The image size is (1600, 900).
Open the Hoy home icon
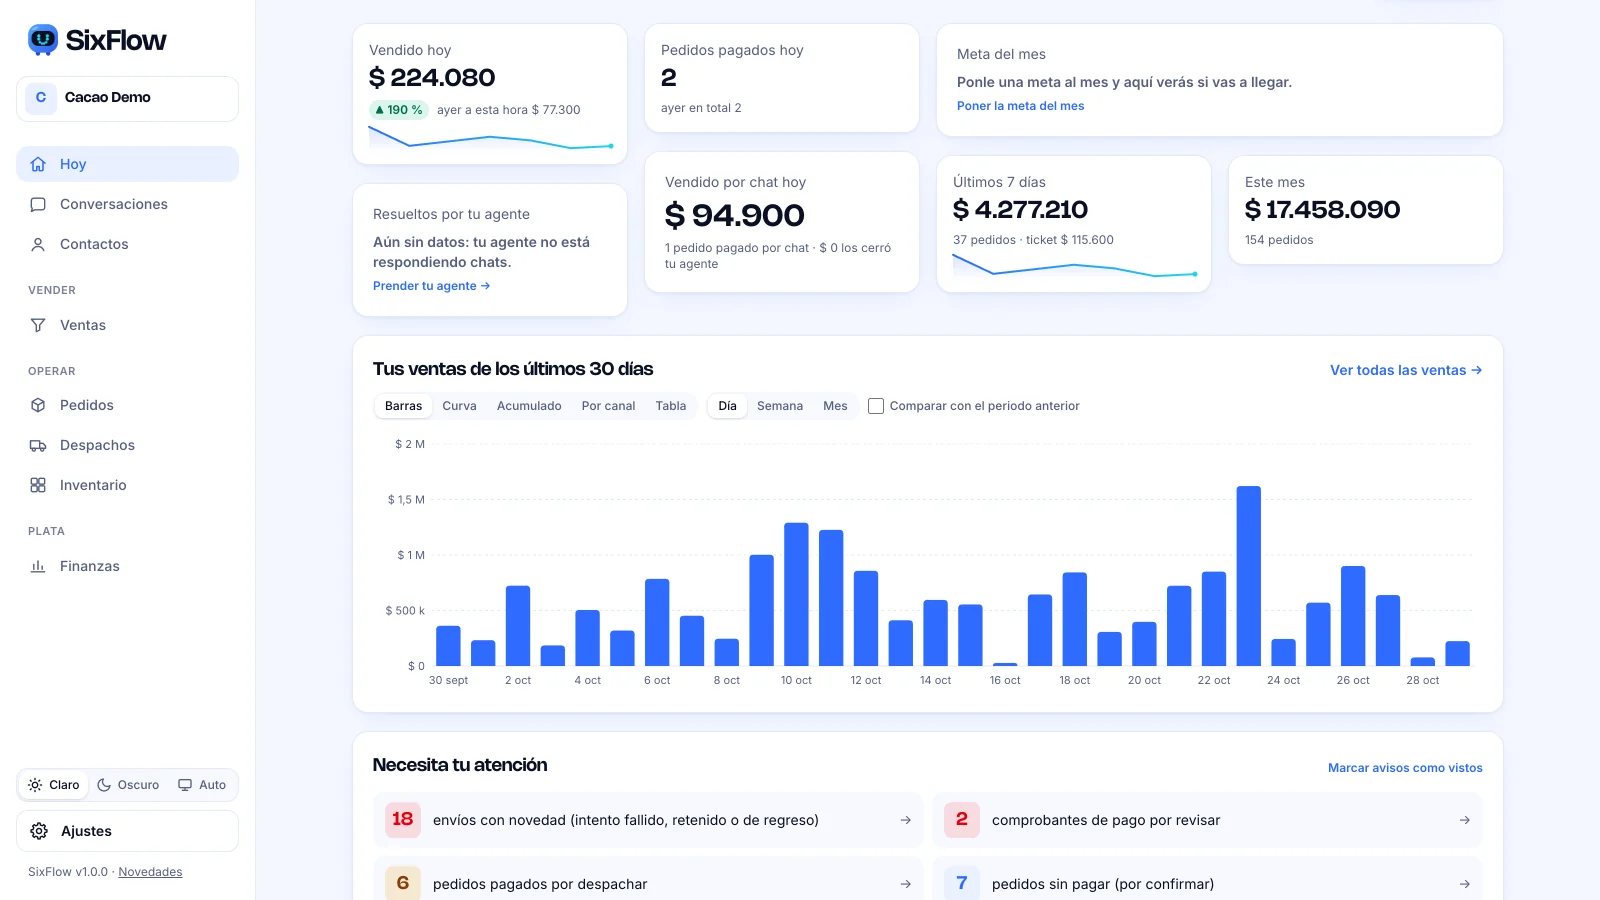(38, 164)
